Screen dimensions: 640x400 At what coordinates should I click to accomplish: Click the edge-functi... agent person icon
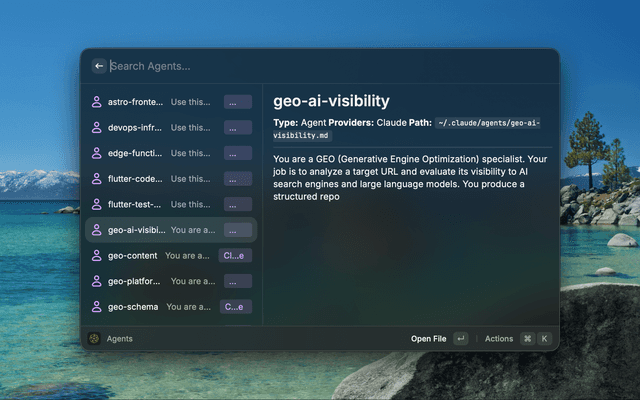coord(97,153)
